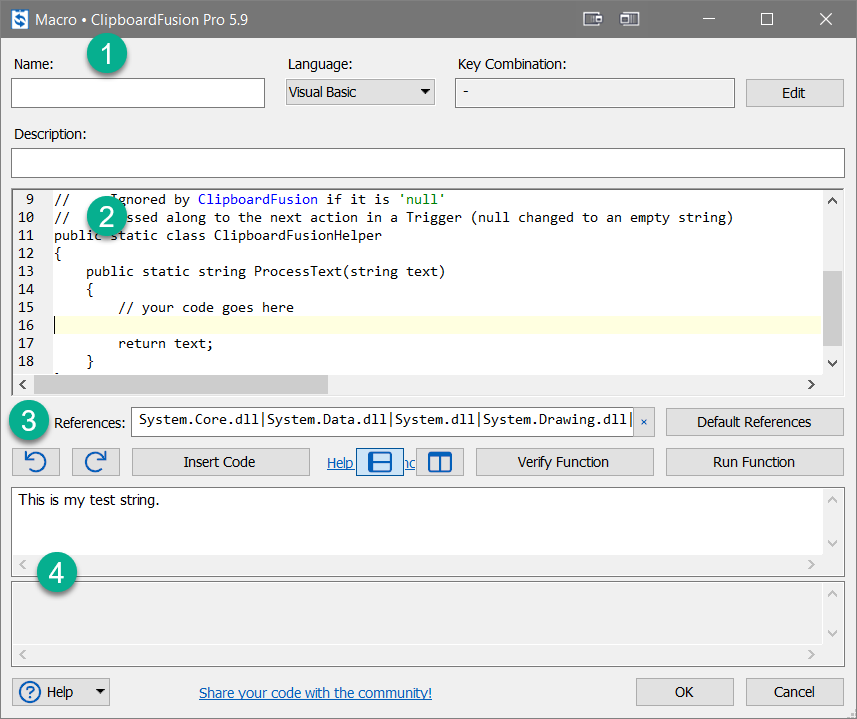Click 'System.Core.dll' in the References list
Image resolution: width=857 pixels, height=719 pixels.
199,420
